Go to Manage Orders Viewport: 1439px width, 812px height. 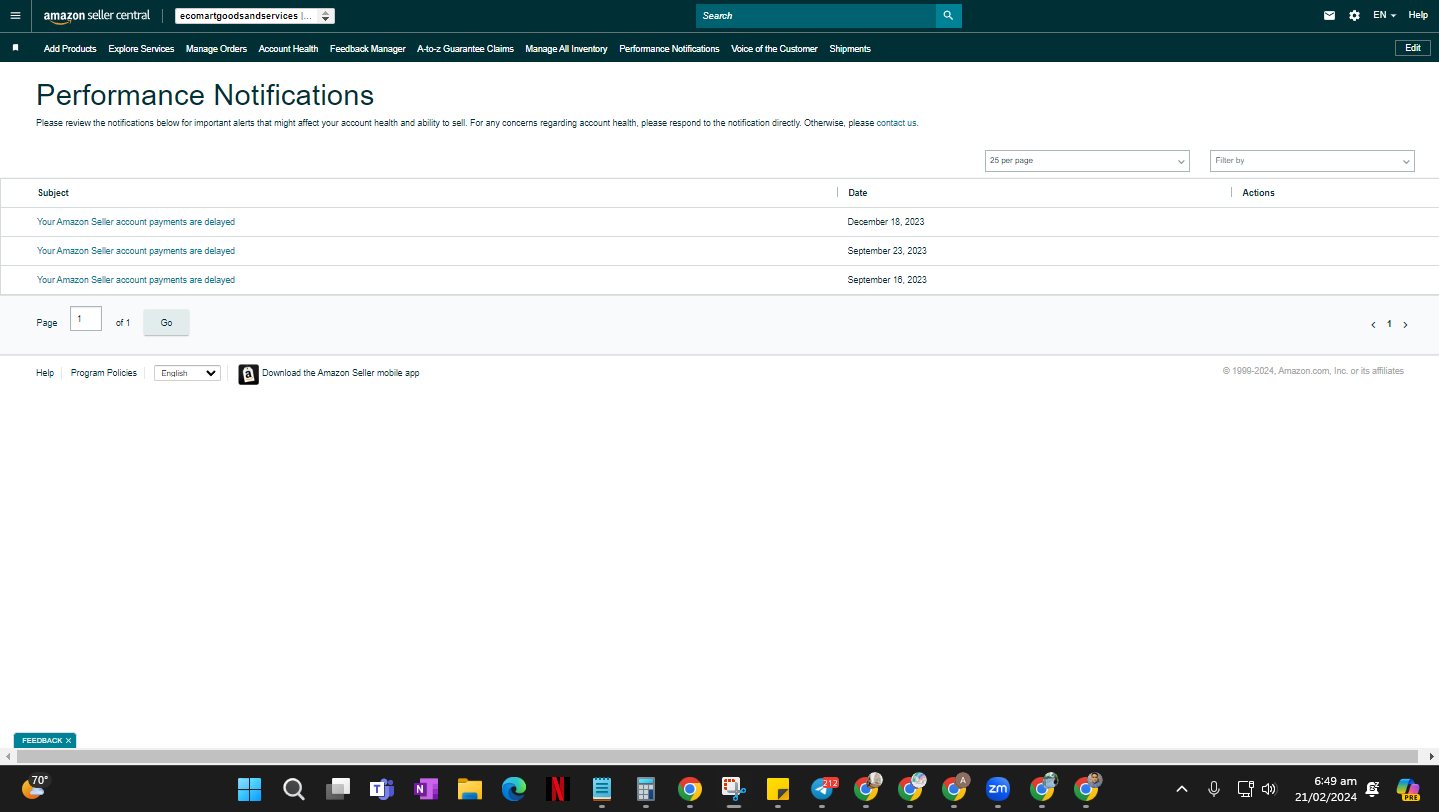point(216,49)
